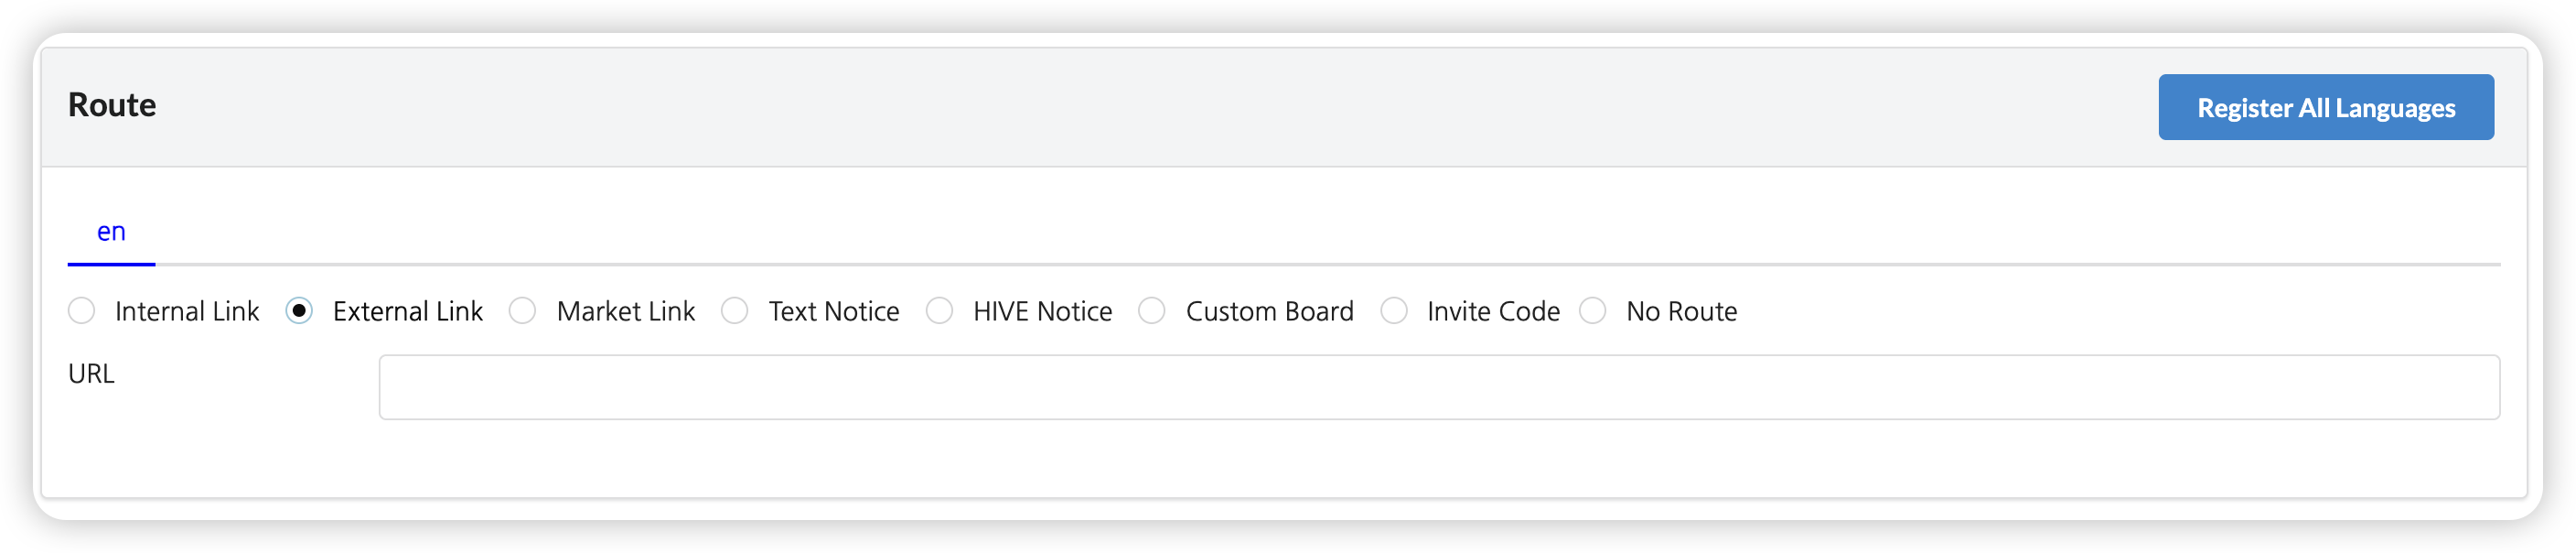This screenshot has width=2576, height=553.
Task: Click the "Text Notice" label text
Action: (834, 312)
